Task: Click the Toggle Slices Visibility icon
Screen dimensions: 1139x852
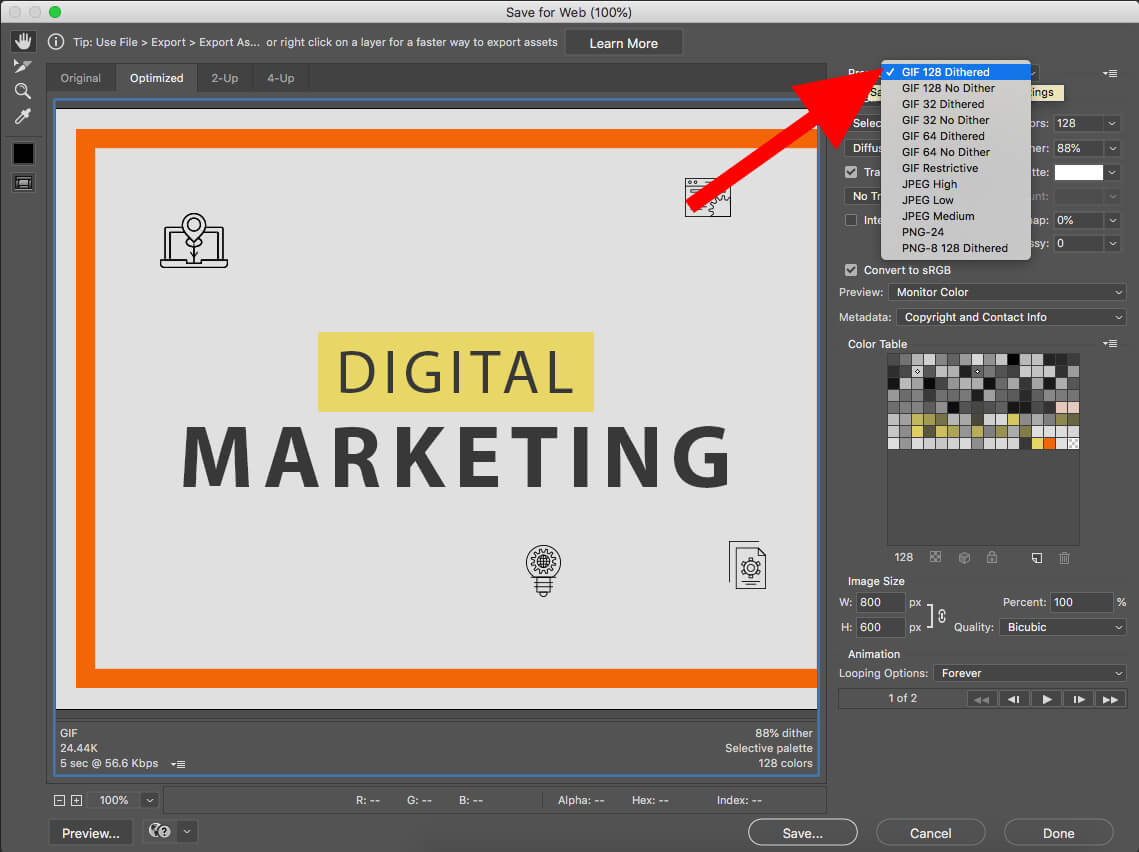Action: point(22,182)
